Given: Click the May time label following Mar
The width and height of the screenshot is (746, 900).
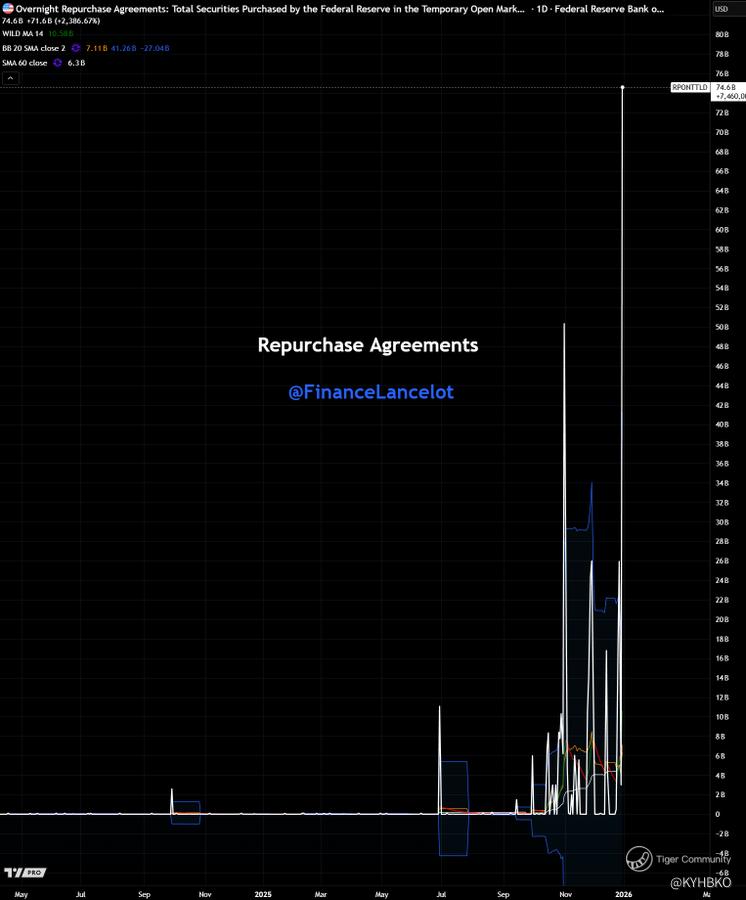Looking at the screenshot, I should click(x=382, y=894).
